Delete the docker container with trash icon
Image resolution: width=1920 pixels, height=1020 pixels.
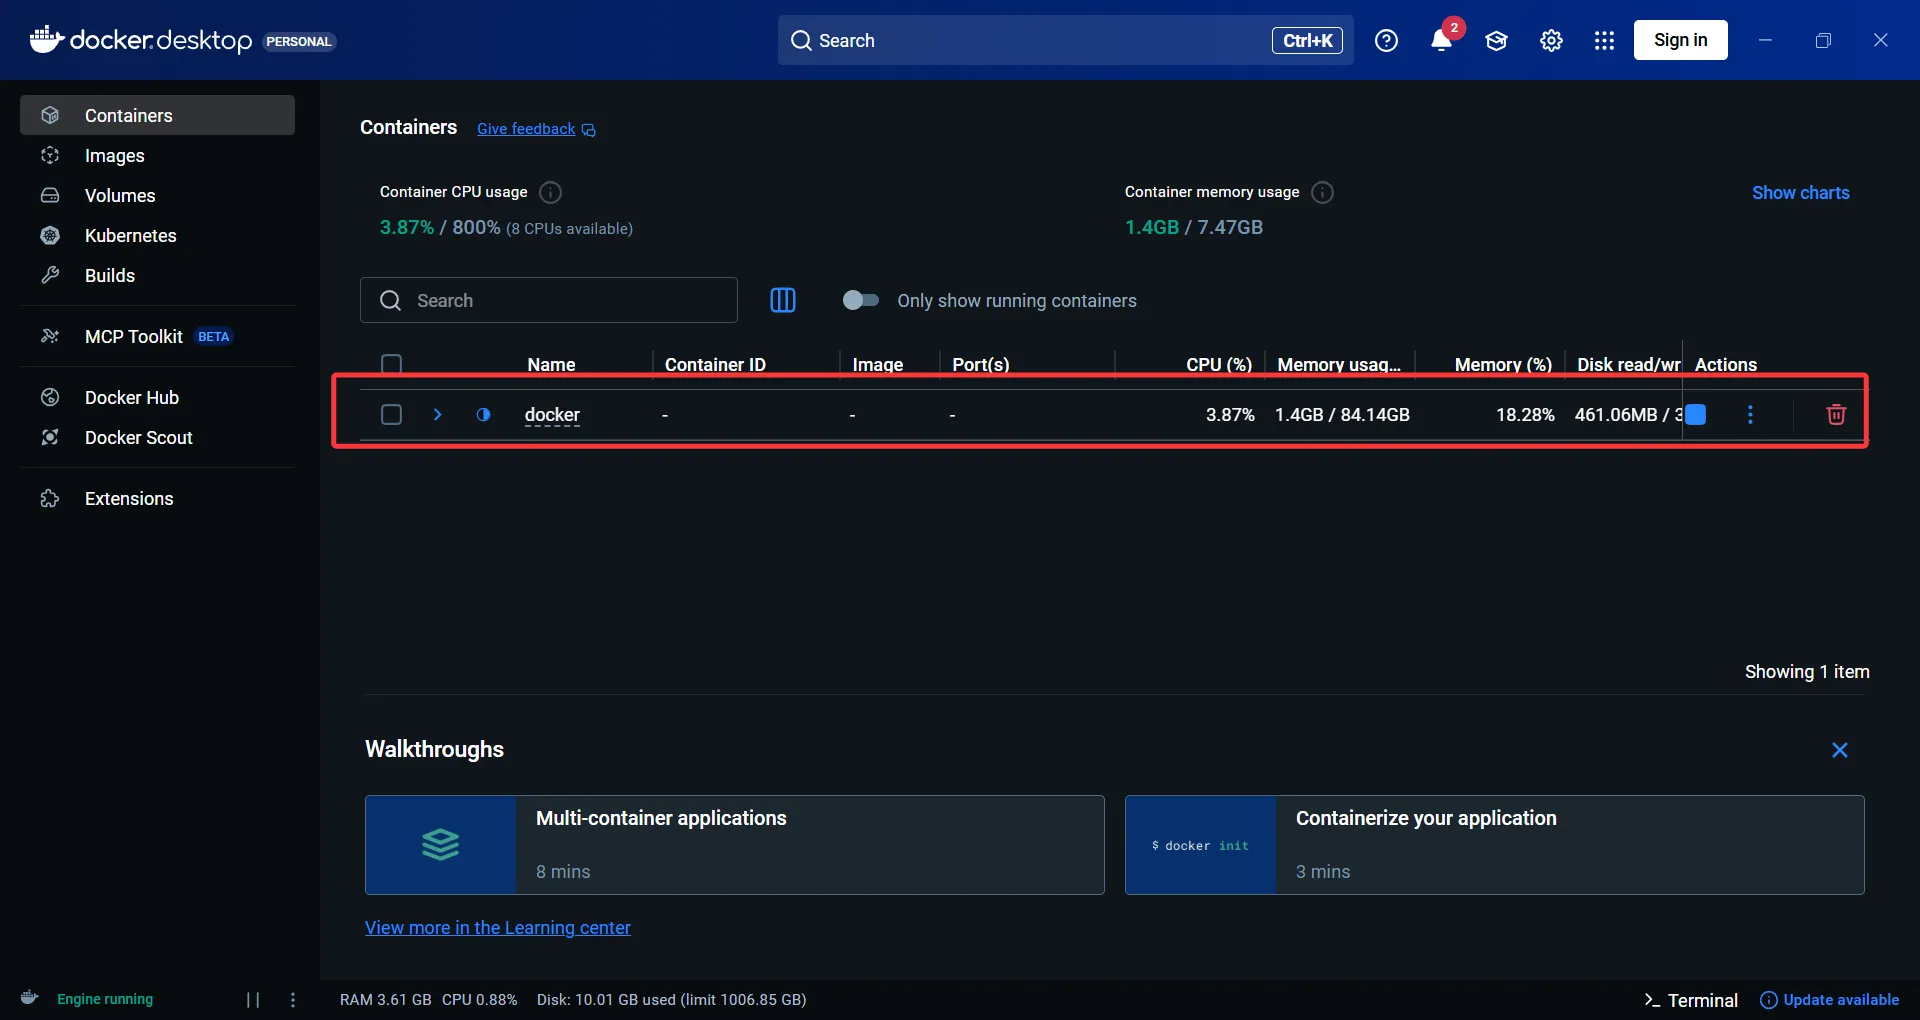pos(1836,414)
